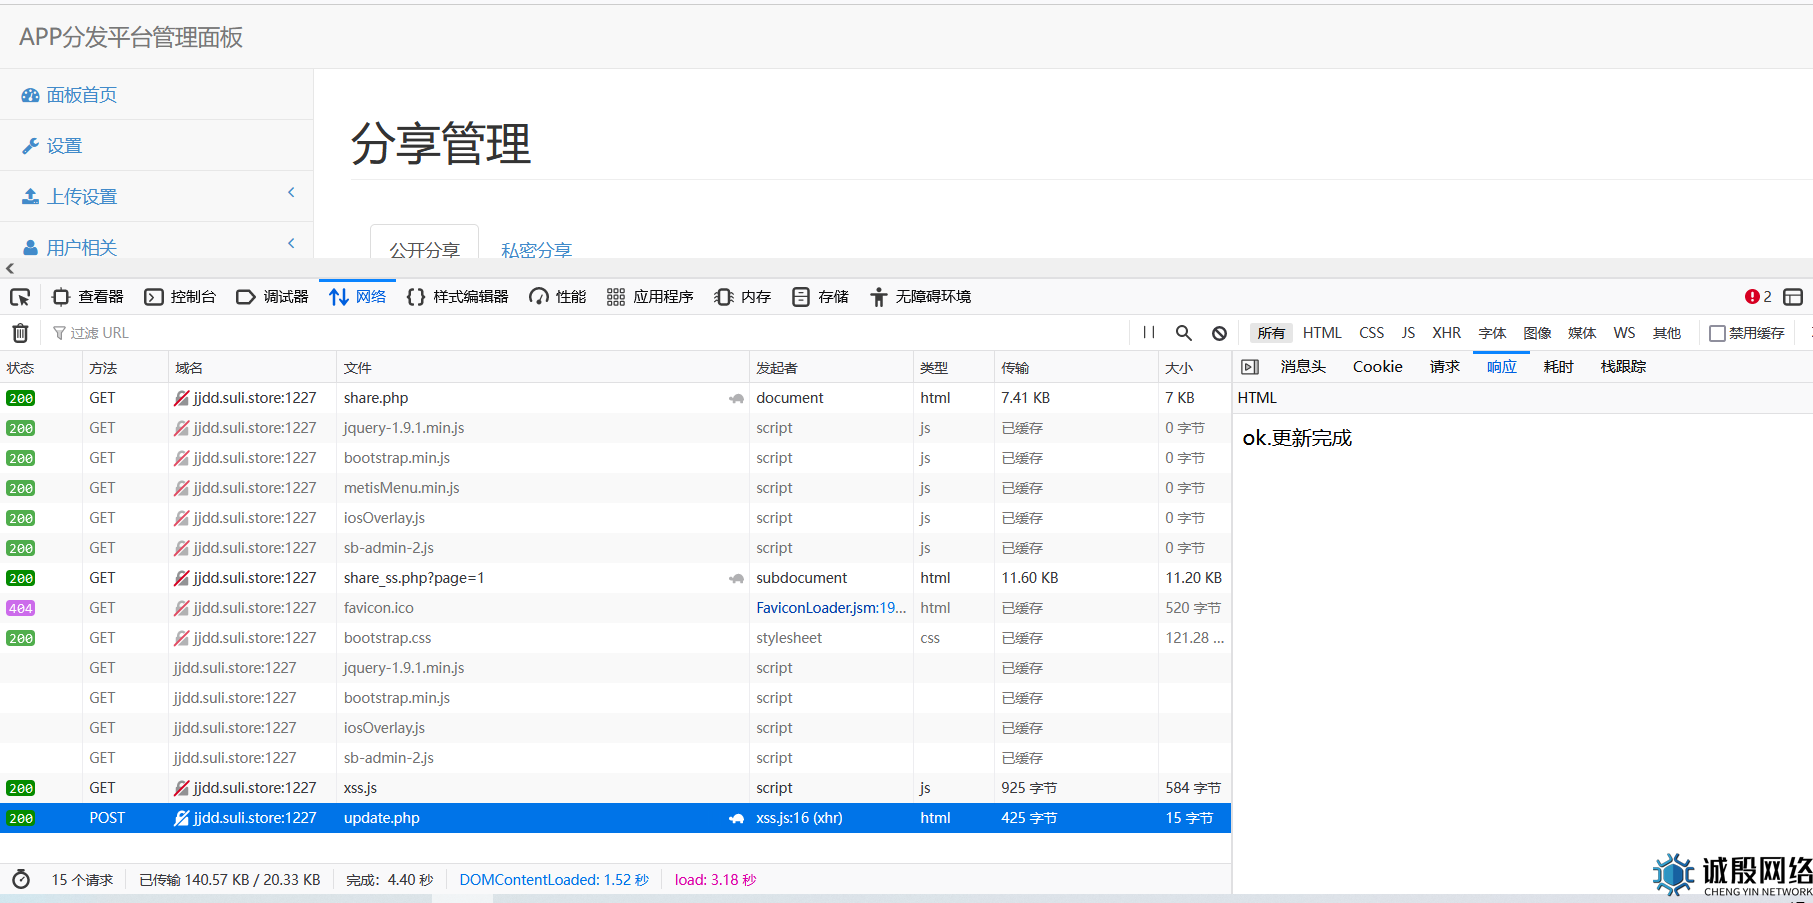Filter requests by 所有
The image size is (1813, 903).
pos(1271,333)
